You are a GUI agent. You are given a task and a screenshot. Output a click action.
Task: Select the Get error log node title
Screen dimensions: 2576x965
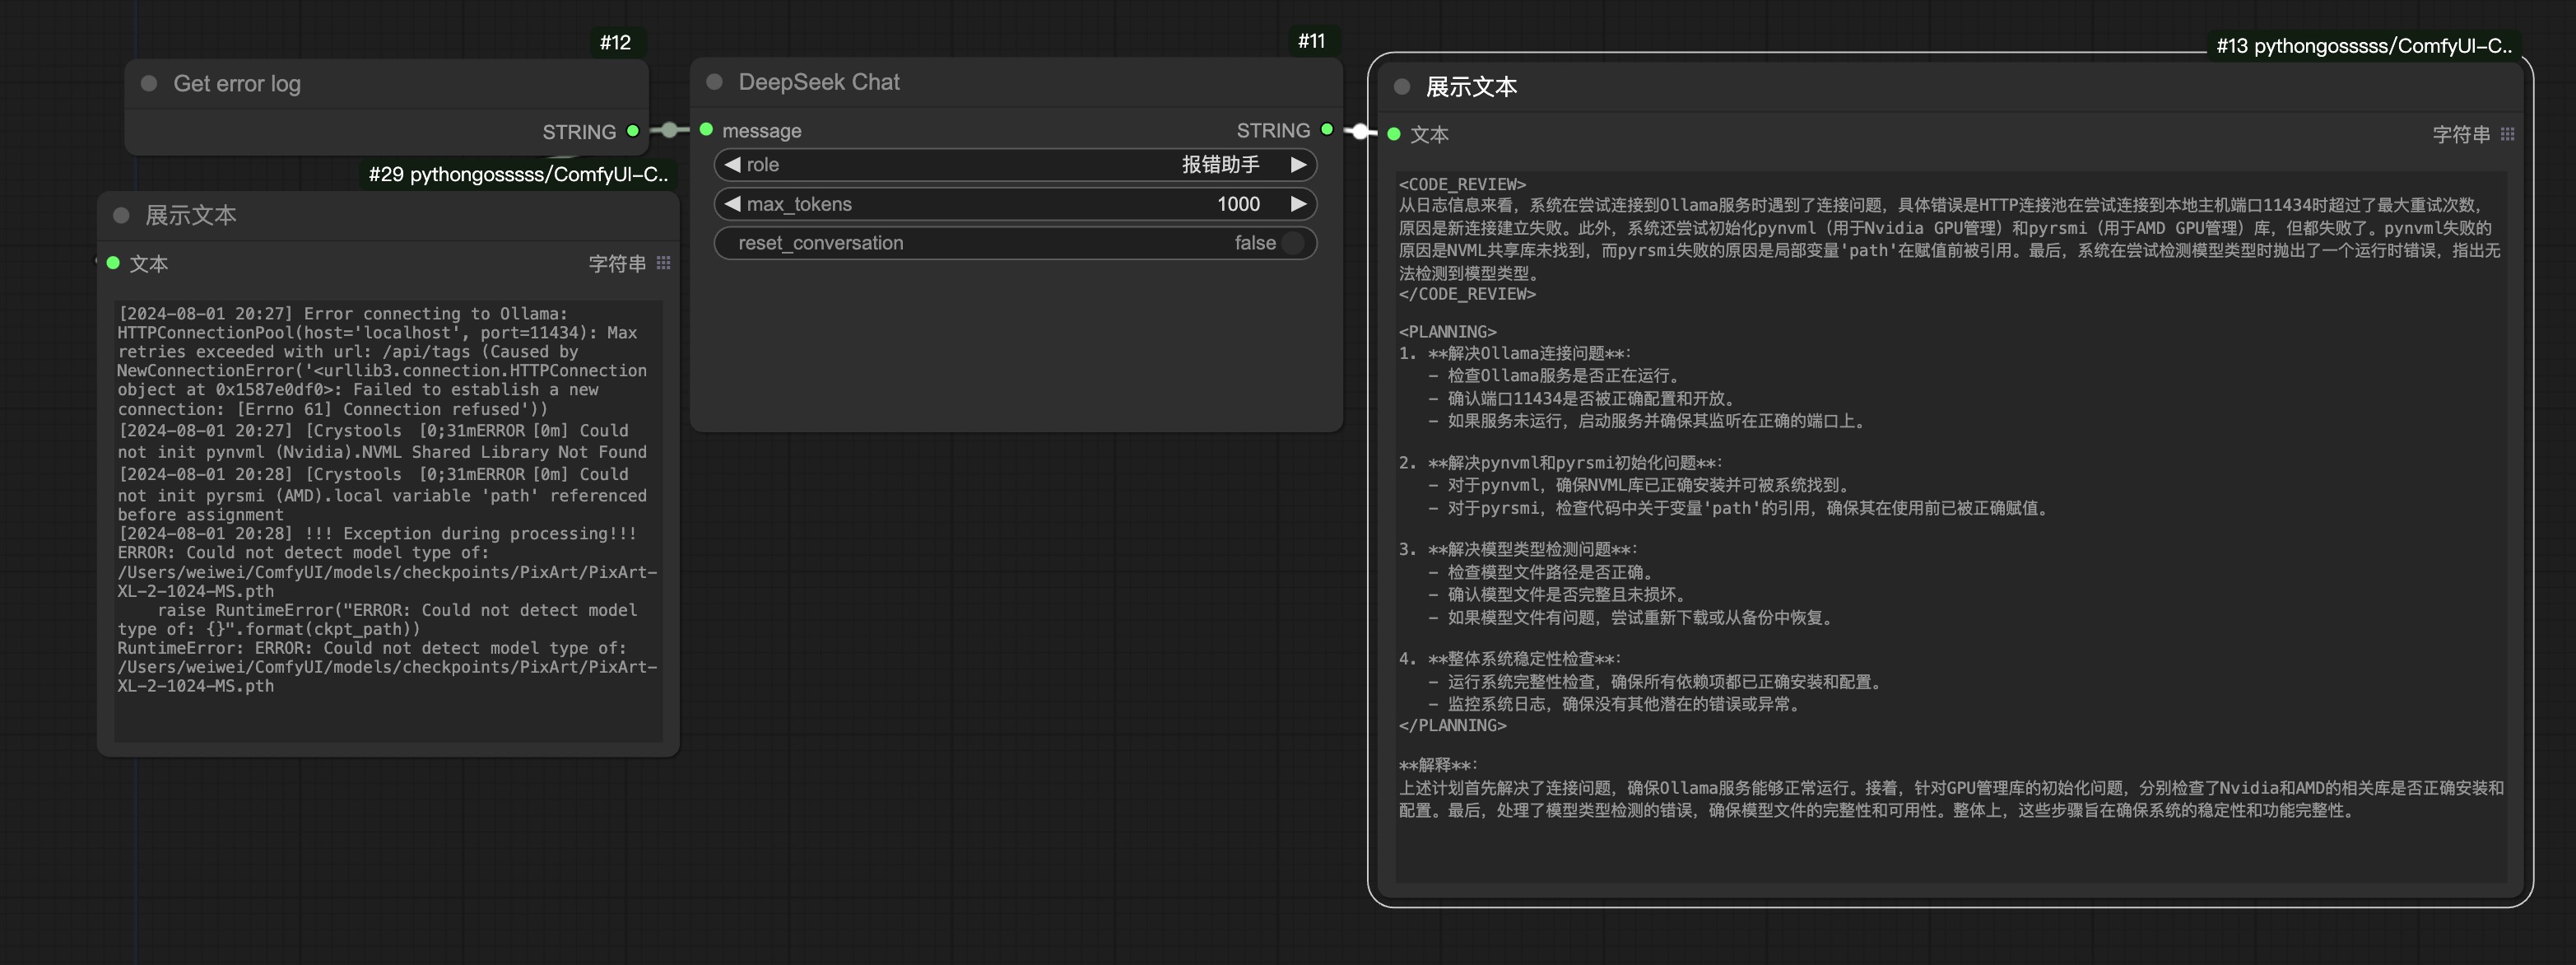[237, 84]
